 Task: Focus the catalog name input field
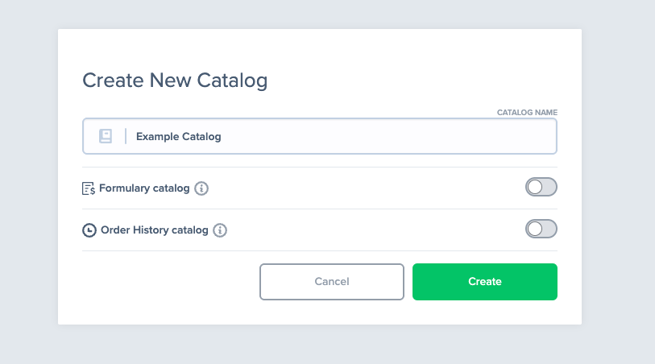tap(320, 136)
